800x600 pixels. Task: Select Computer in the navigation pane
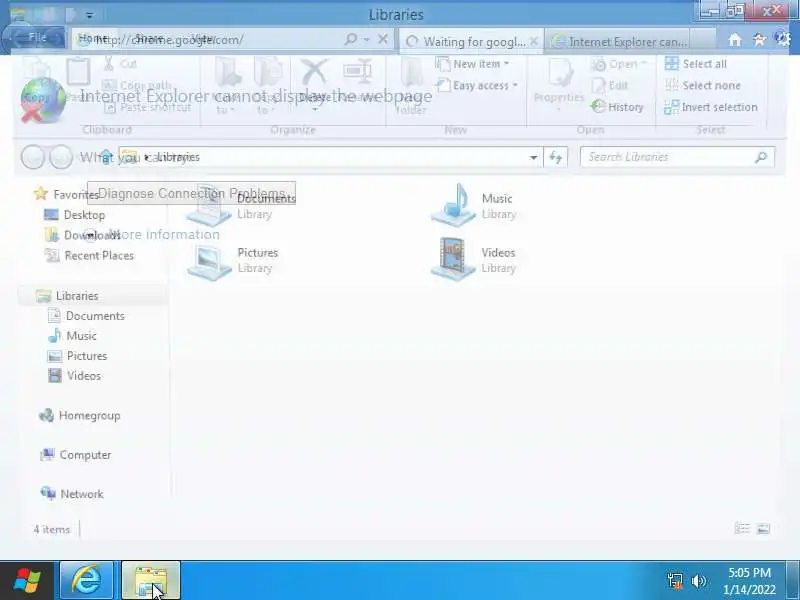[76, 455]
